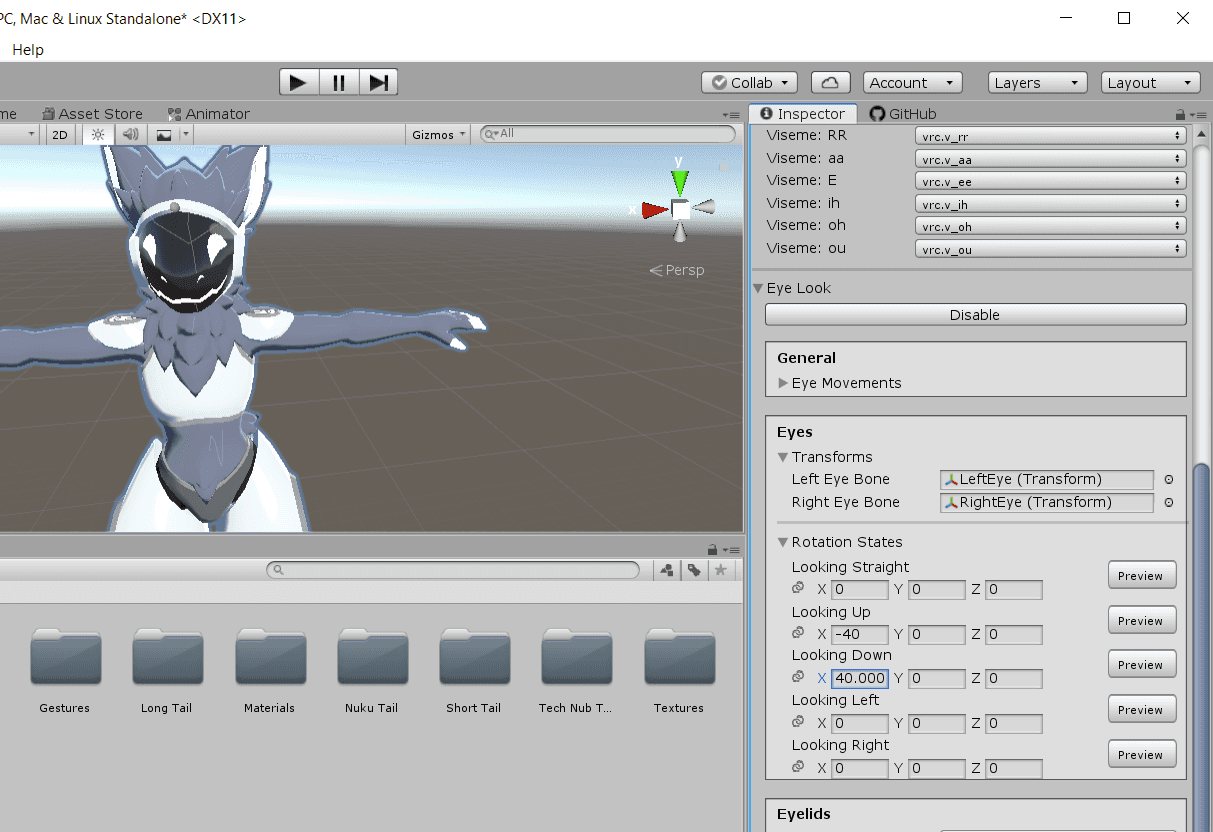Screen dimensions: 1213x832
Task: Toggle scene audio speaker icon
Action: 130,135
